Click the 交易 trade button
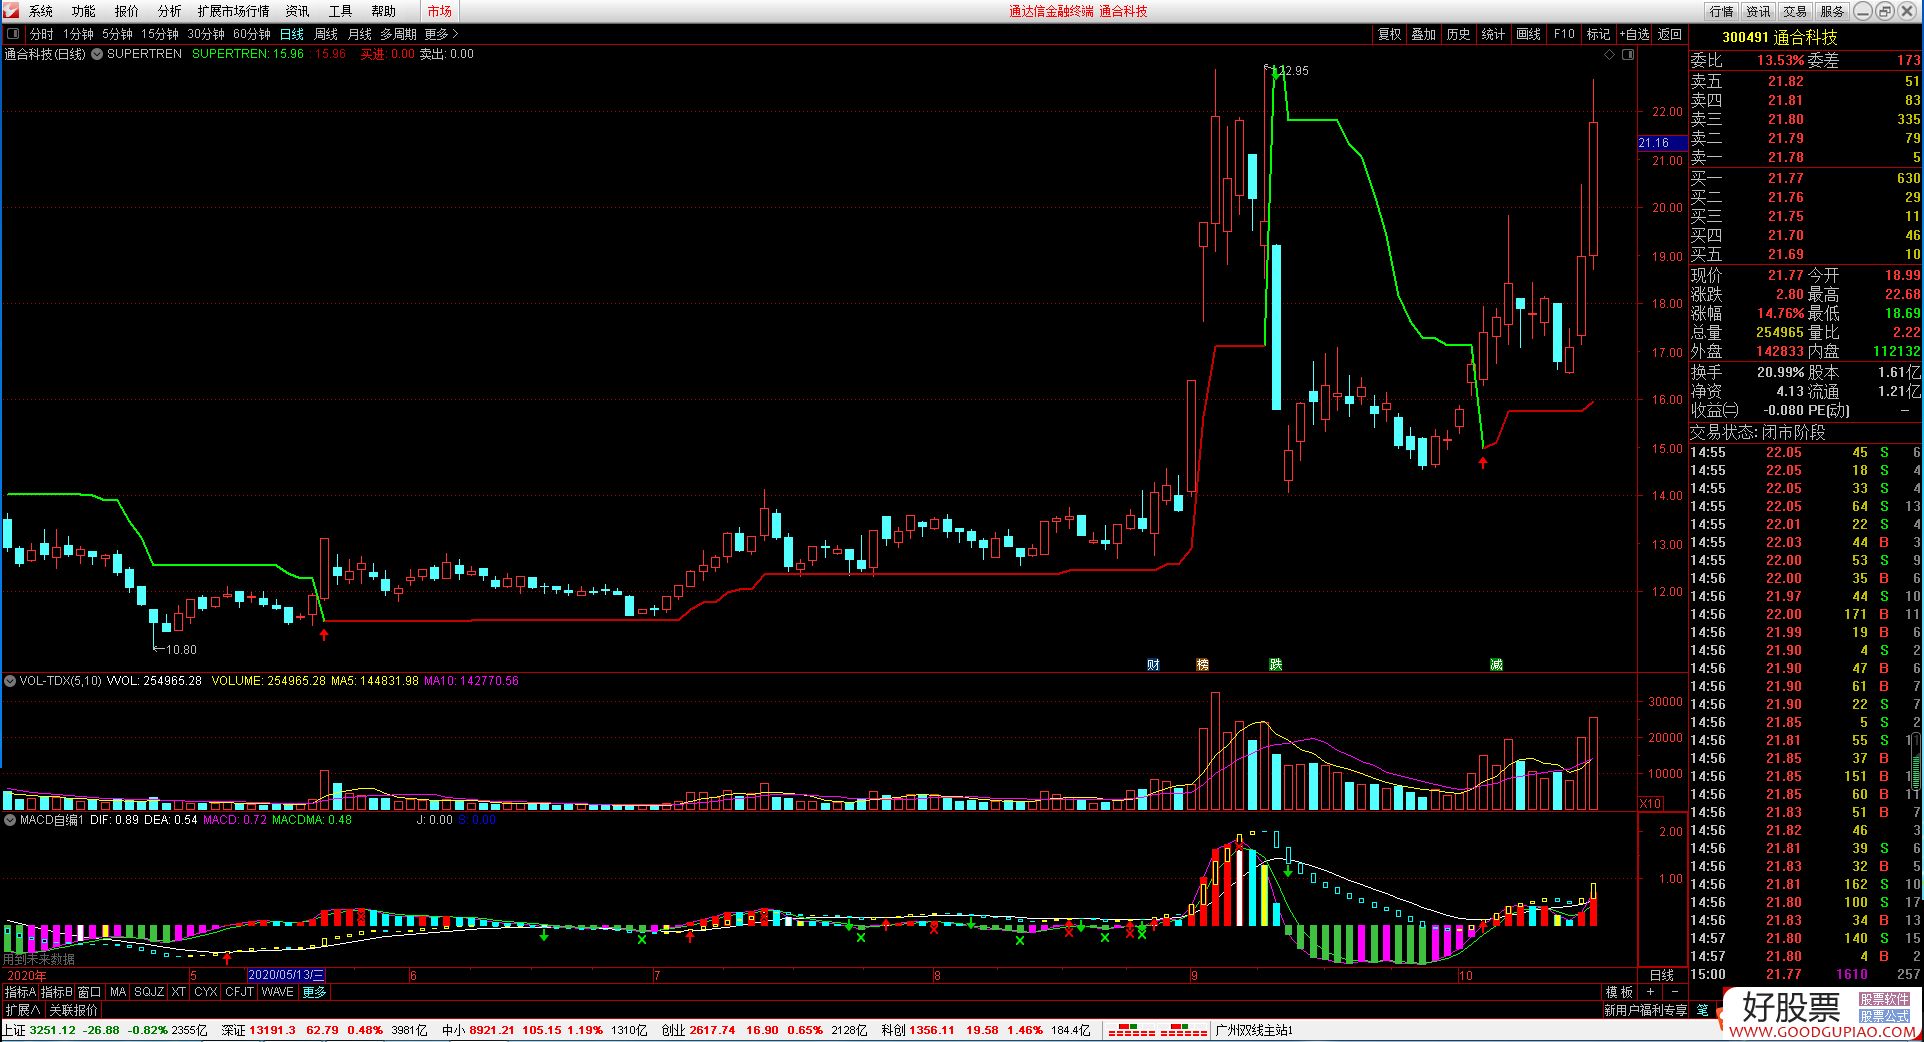 pyautogui.click(x=1795, y=11)
